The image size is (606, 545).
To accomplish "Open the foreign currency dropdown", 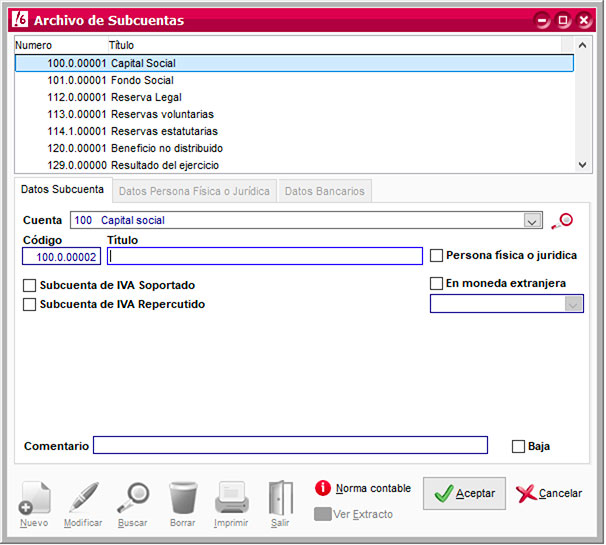I will pos(573,304).
